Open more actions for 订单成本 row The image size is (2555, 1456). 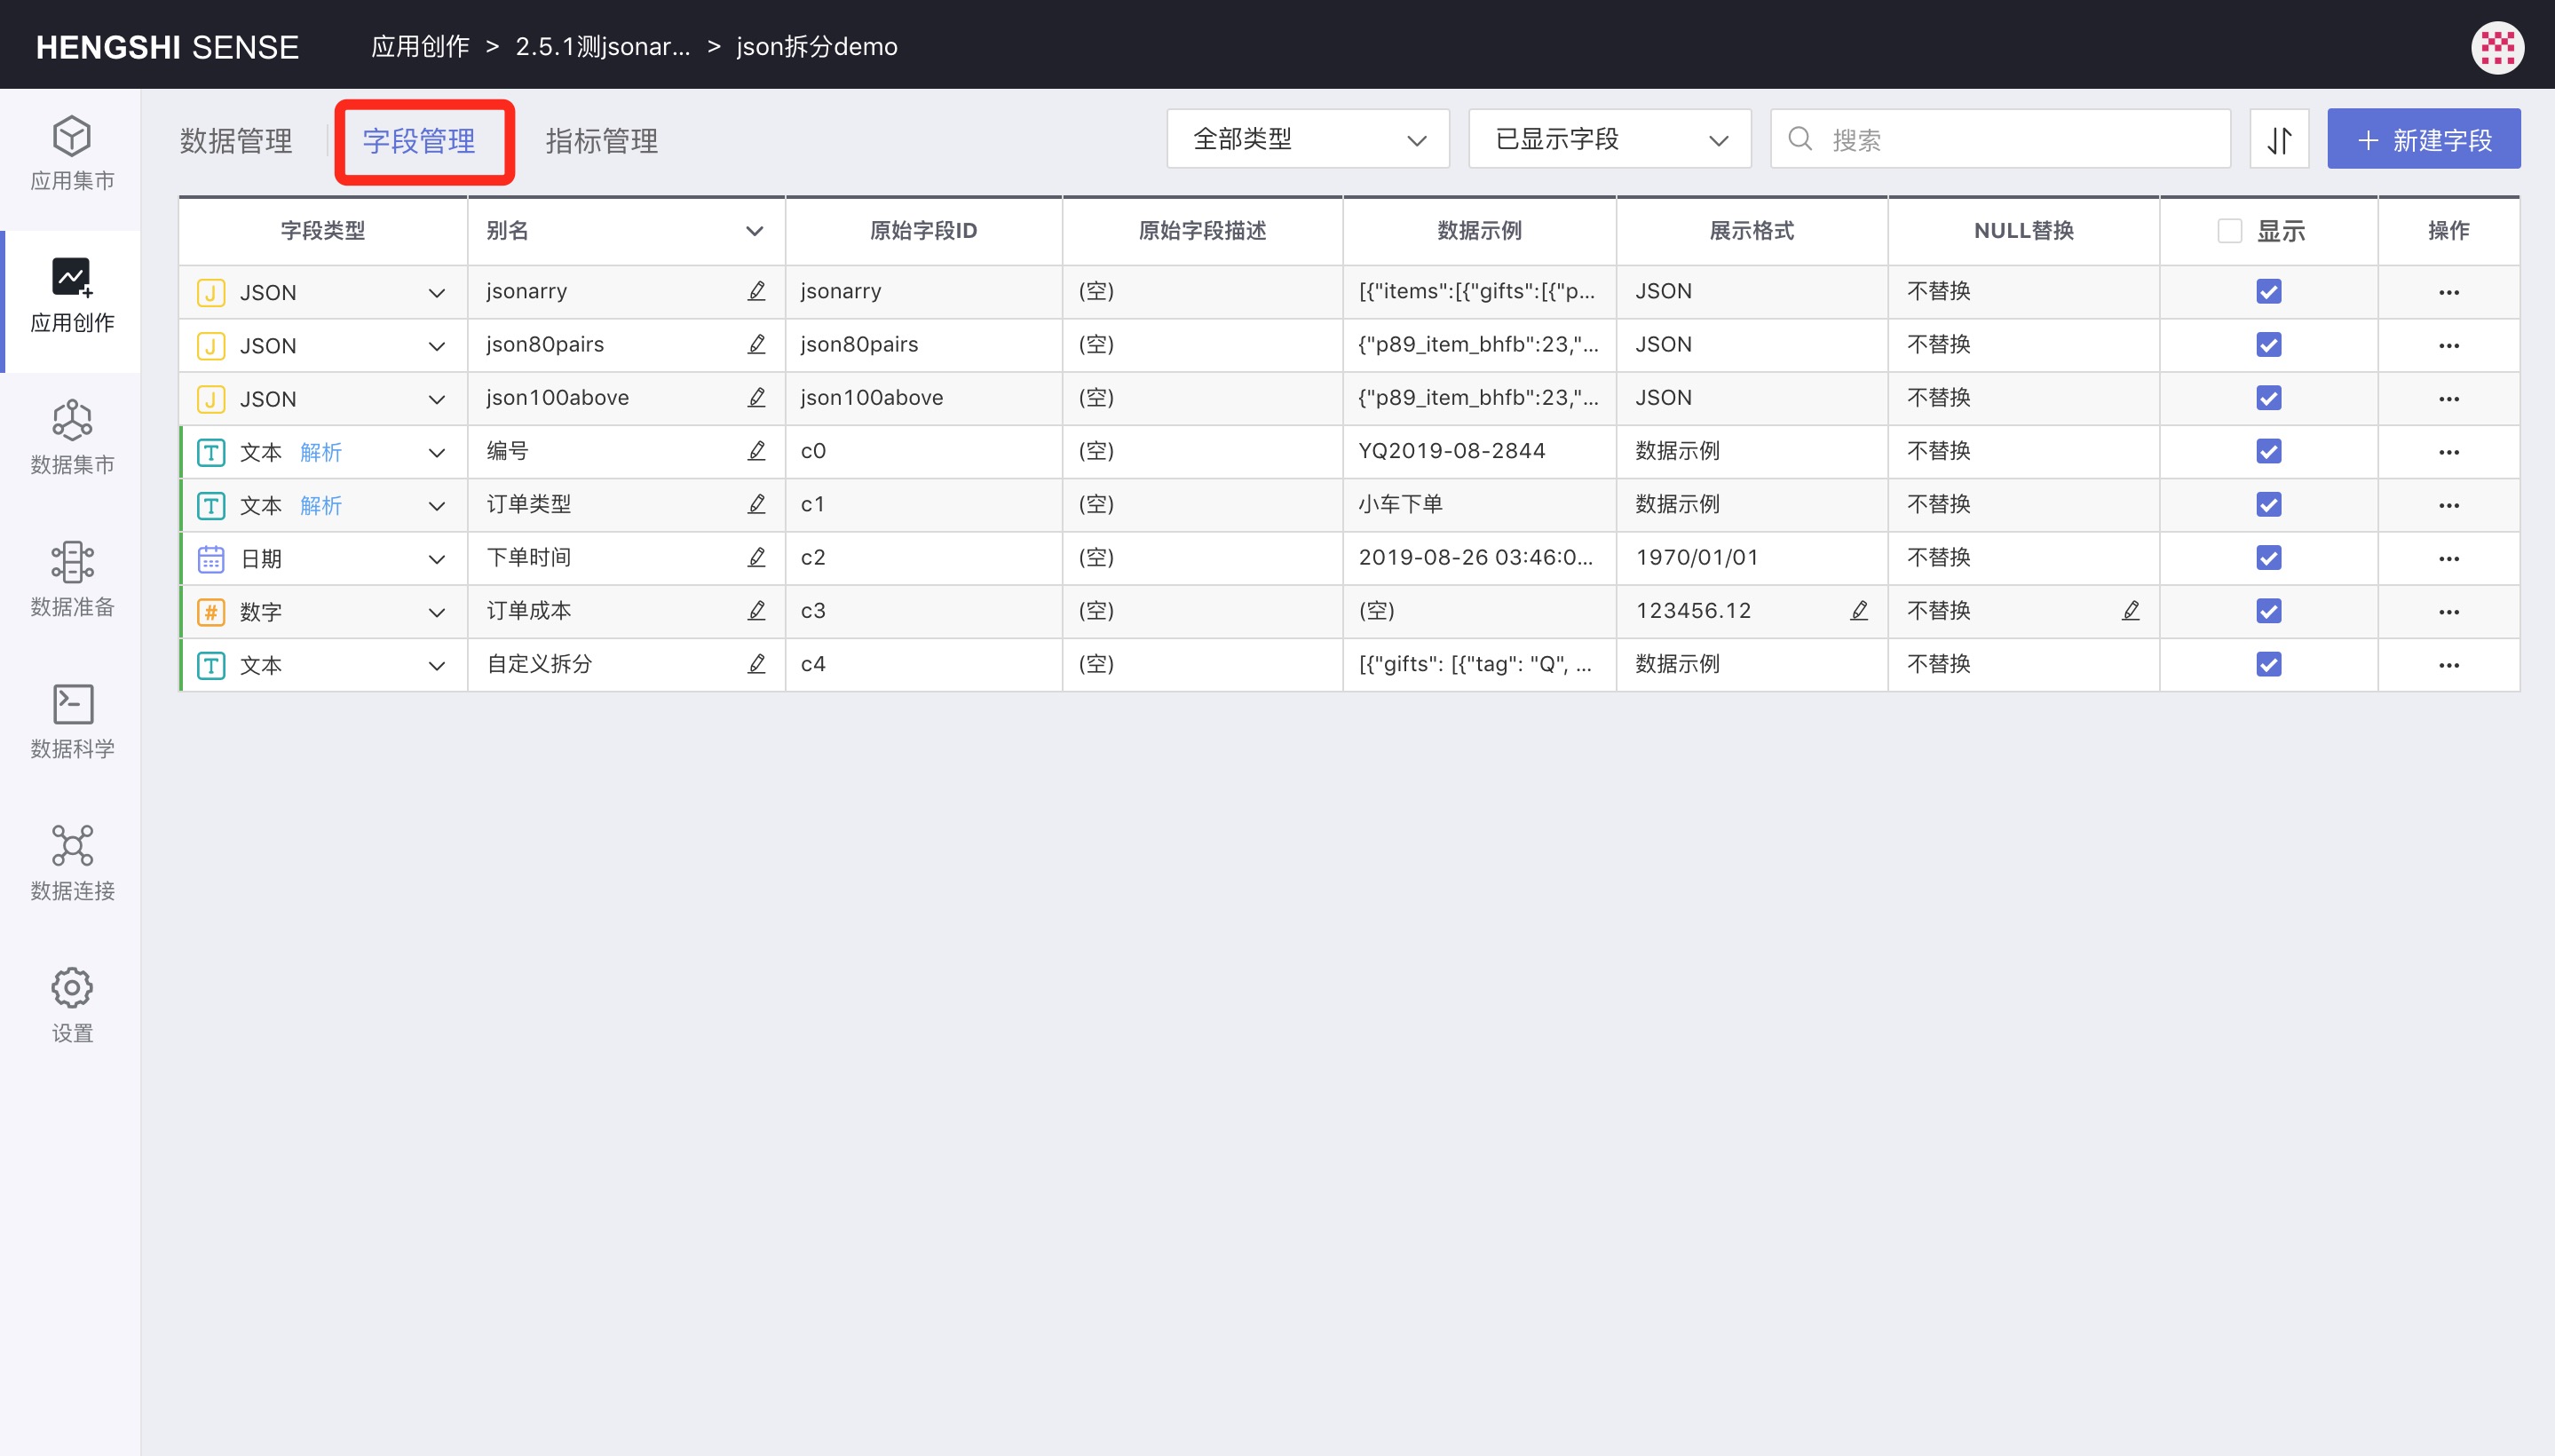2449,612
